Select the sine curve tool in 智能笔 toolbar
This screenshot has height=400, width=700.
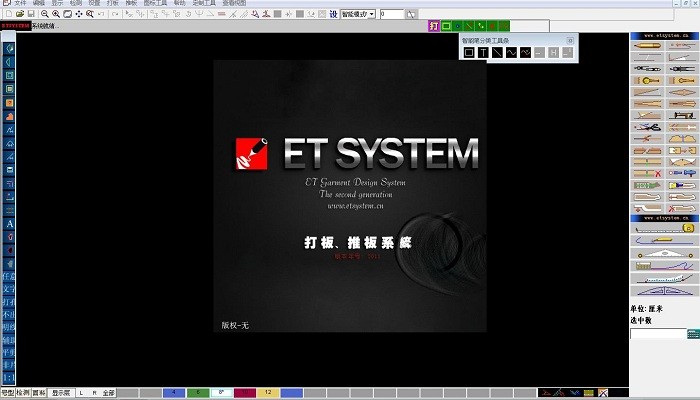[511, 53]
